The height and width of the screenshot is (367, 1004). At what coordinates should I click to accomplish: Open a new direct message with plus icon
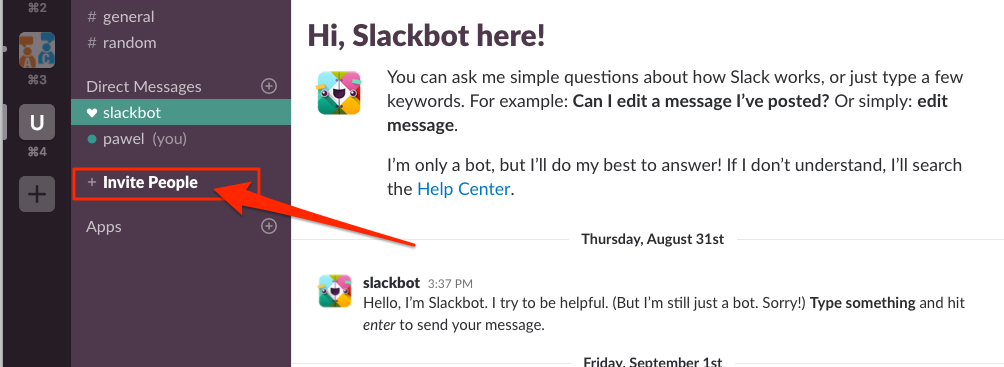(270, 86)
